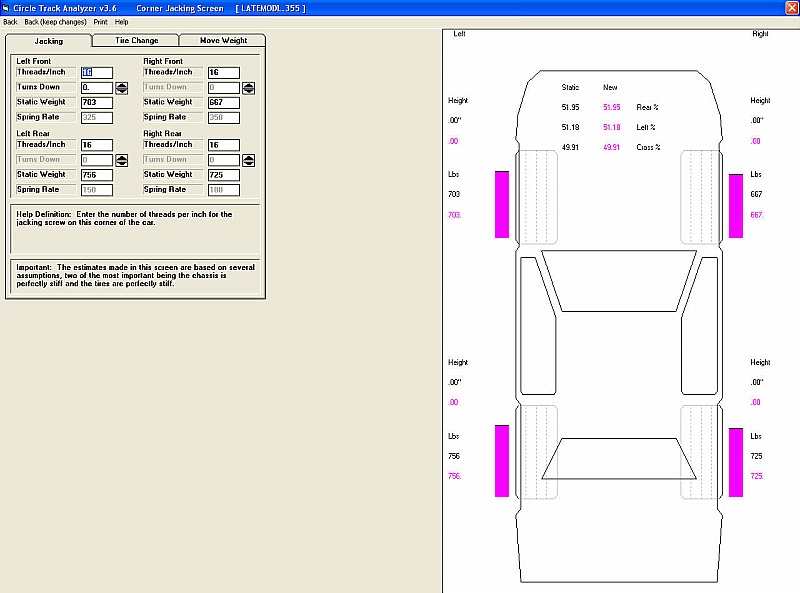Click the Left Rear Static Weight field

tap(96, 175)
